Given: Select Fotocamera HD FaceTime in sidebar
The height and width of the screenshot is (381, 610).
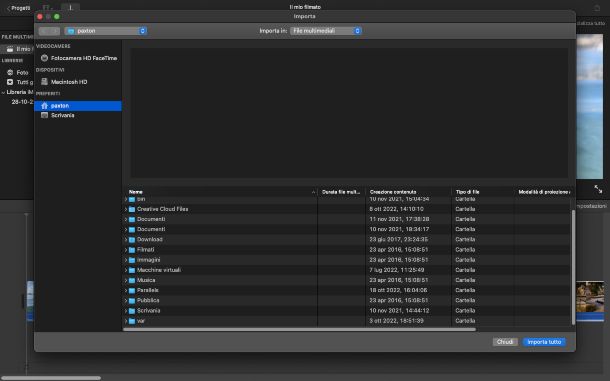Looking at the screenshot, I should (x=78, y=58).
